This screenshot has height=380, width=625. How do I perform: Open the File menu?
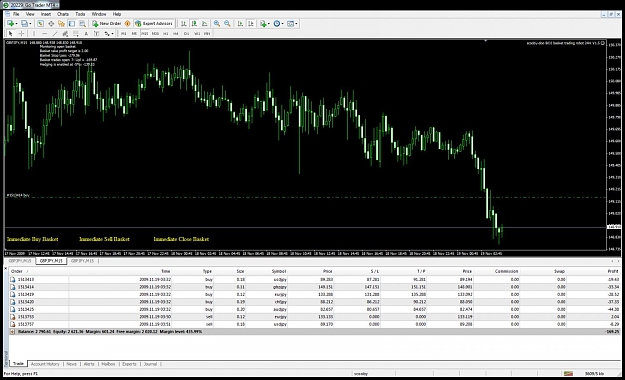tap(16, 14)
